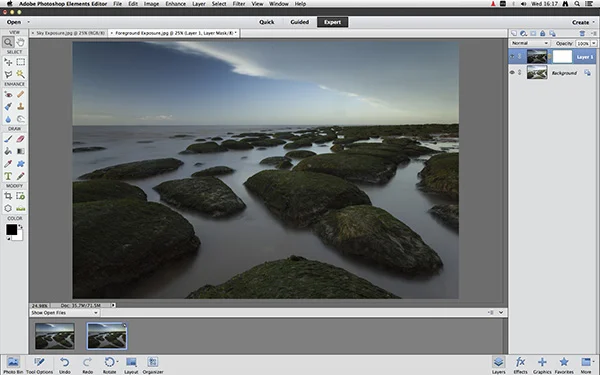Click the lock all pixels icon
Image resolution: width=600 pixels, height=375 pixels.
[543, 34]
